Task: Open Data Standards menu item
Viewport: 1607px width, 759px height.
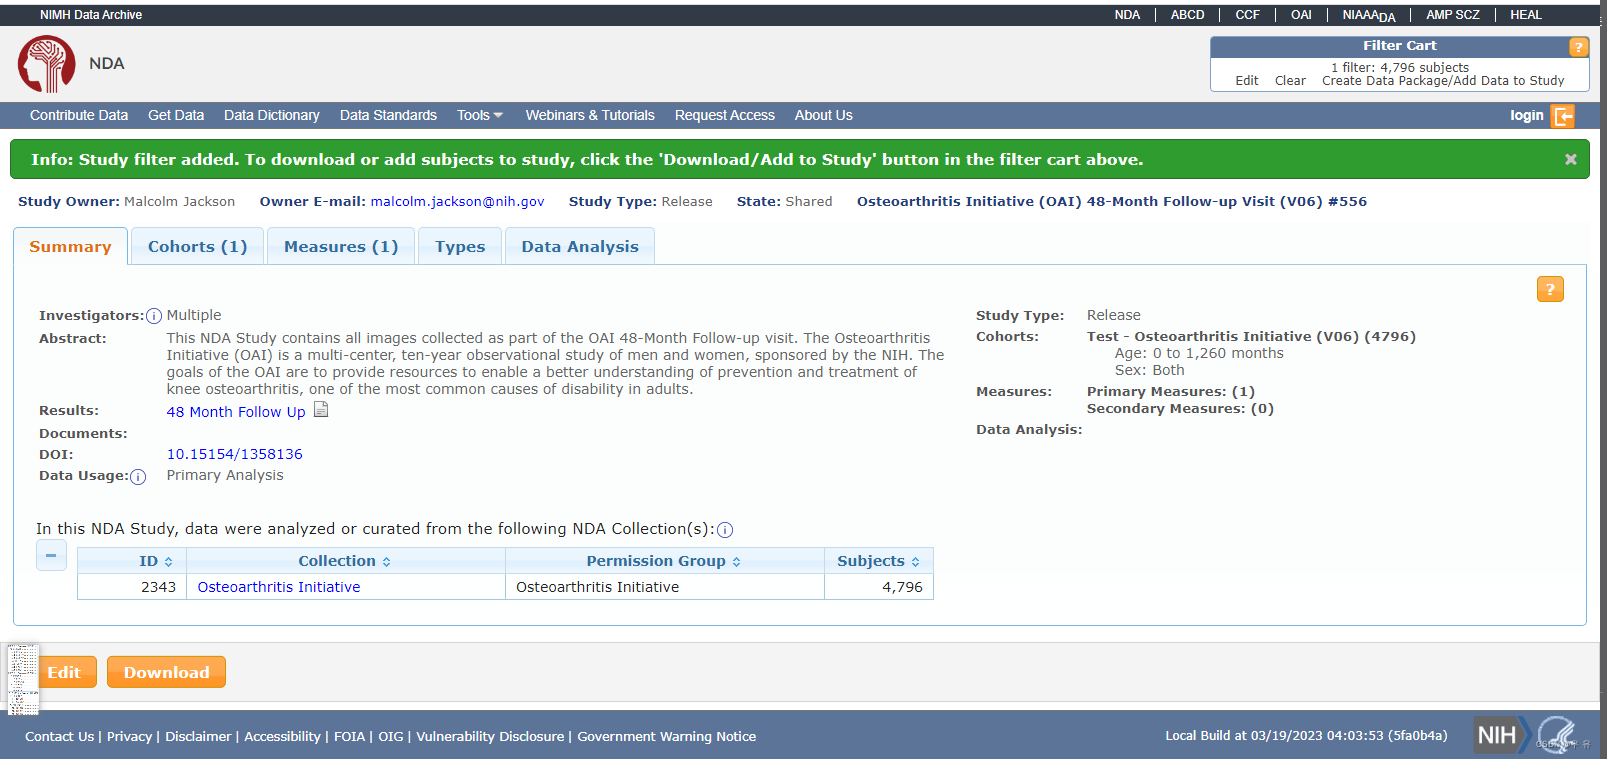Action: 388,115
